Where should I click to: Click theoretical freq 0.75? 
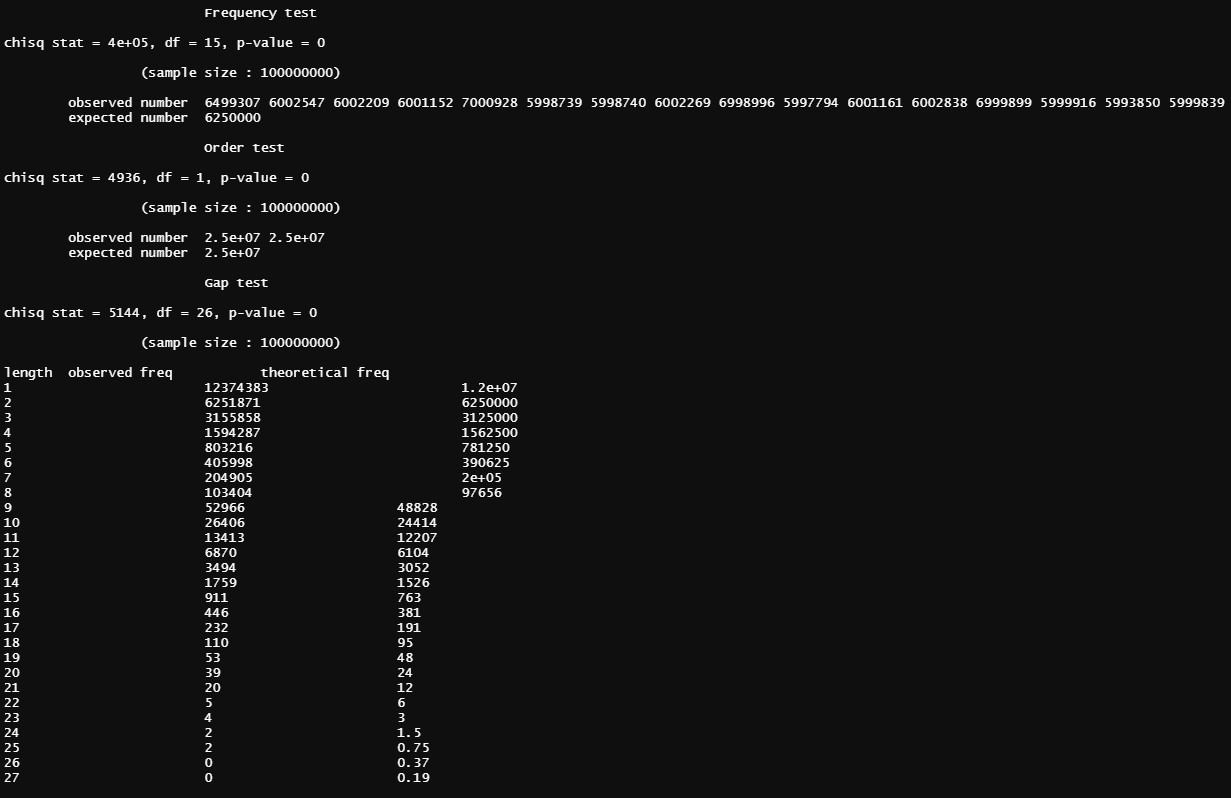[x=413, y=748]
